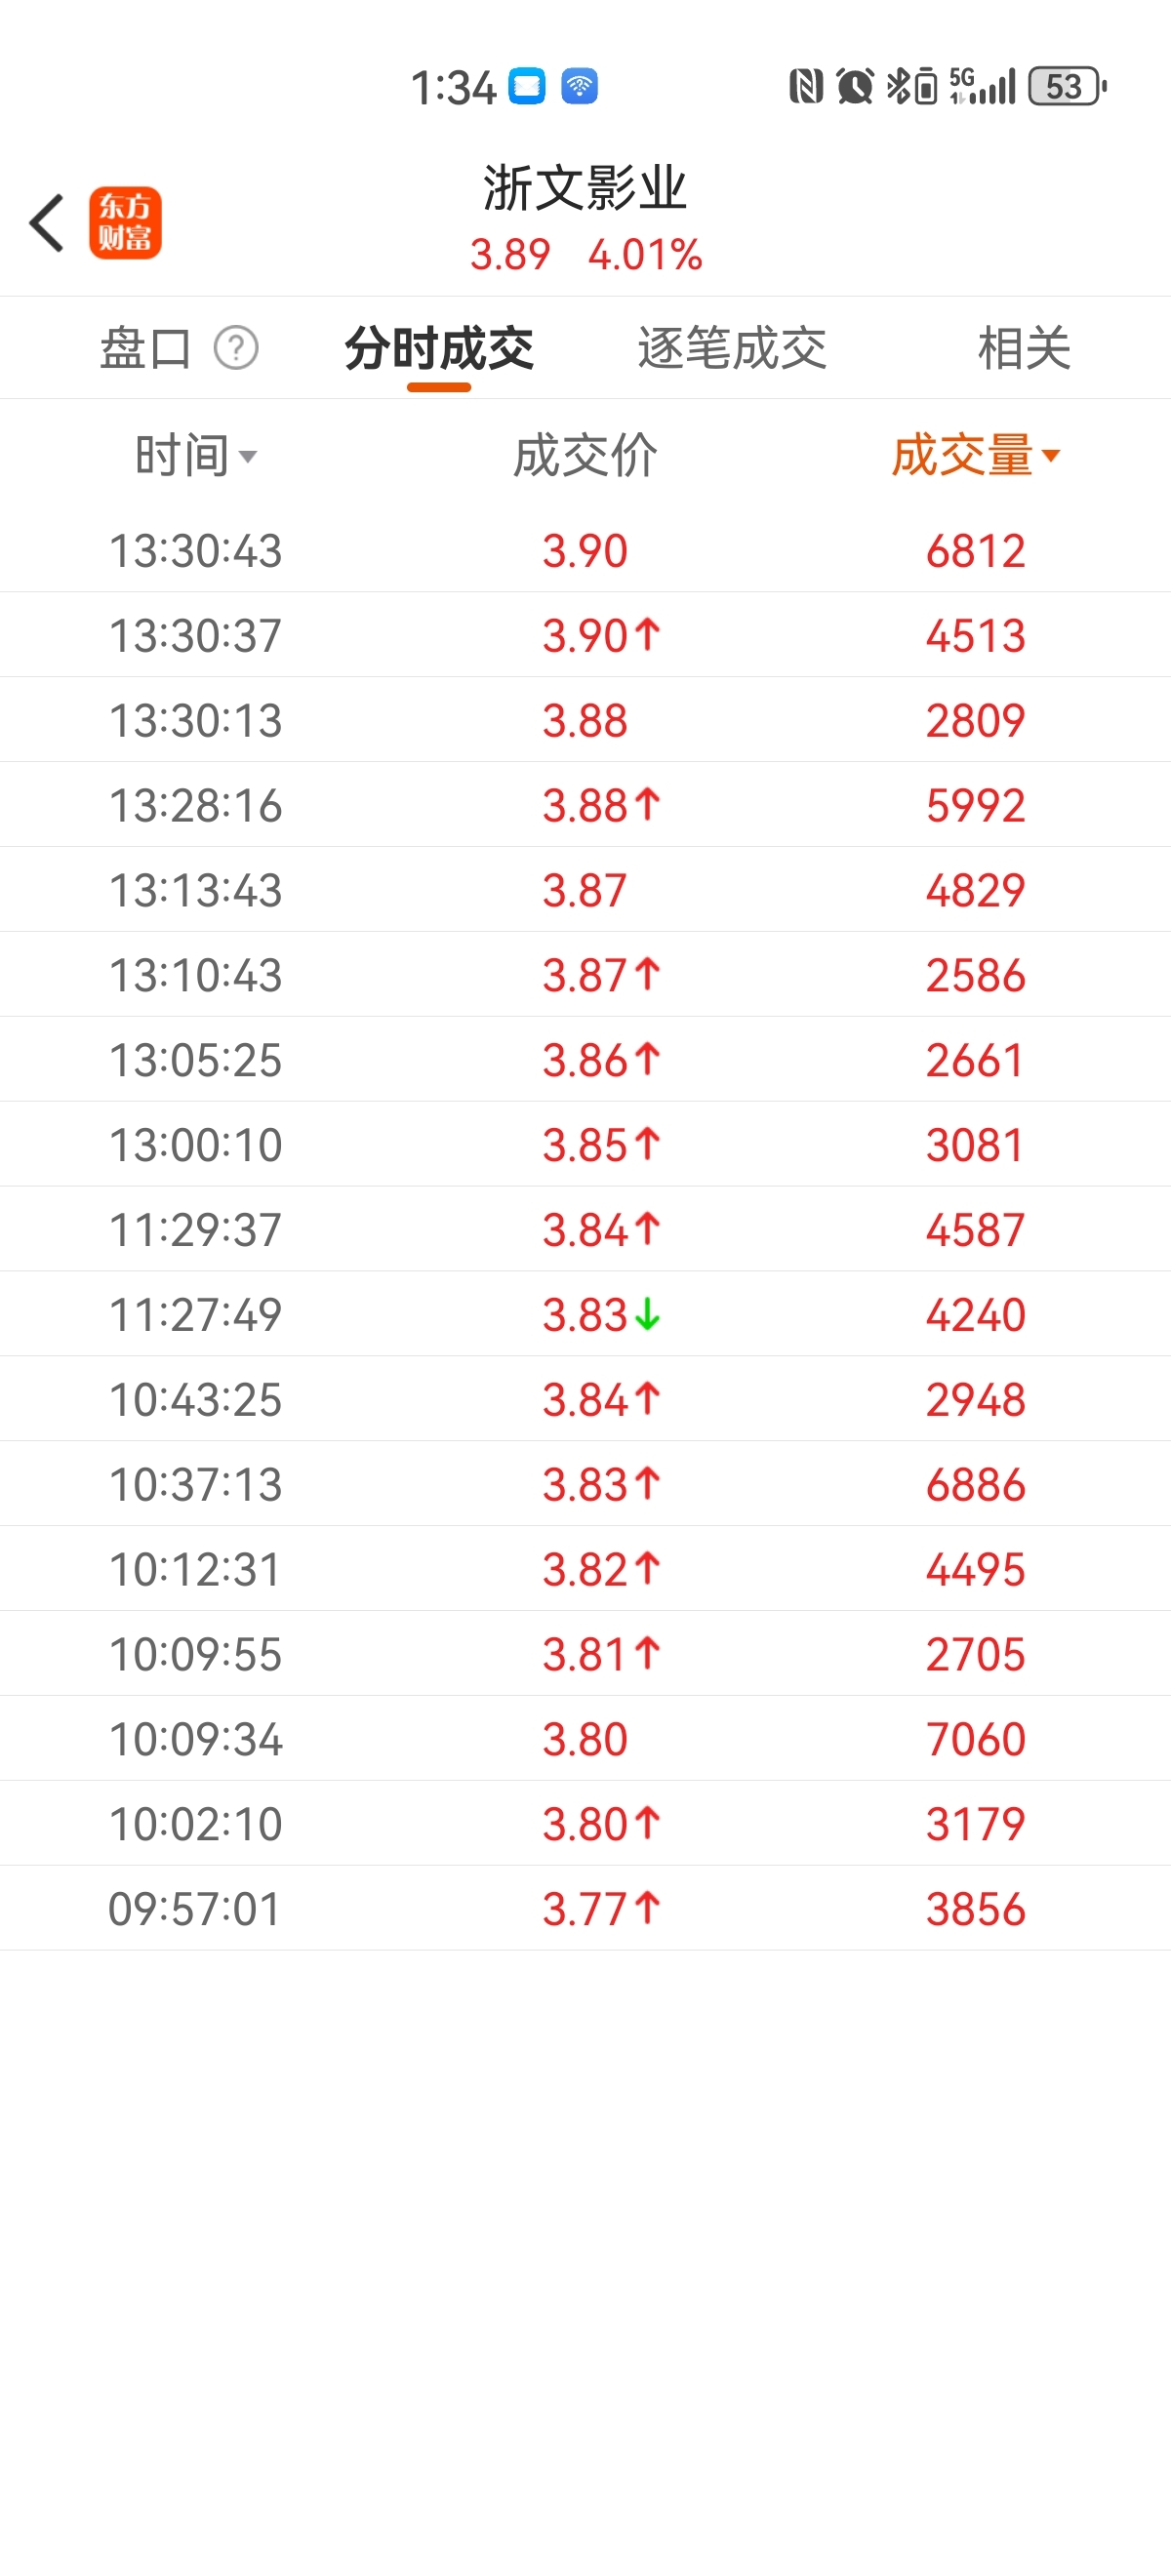
Task: Tap the 浙文影业 stock title
Action: [585, 188]
